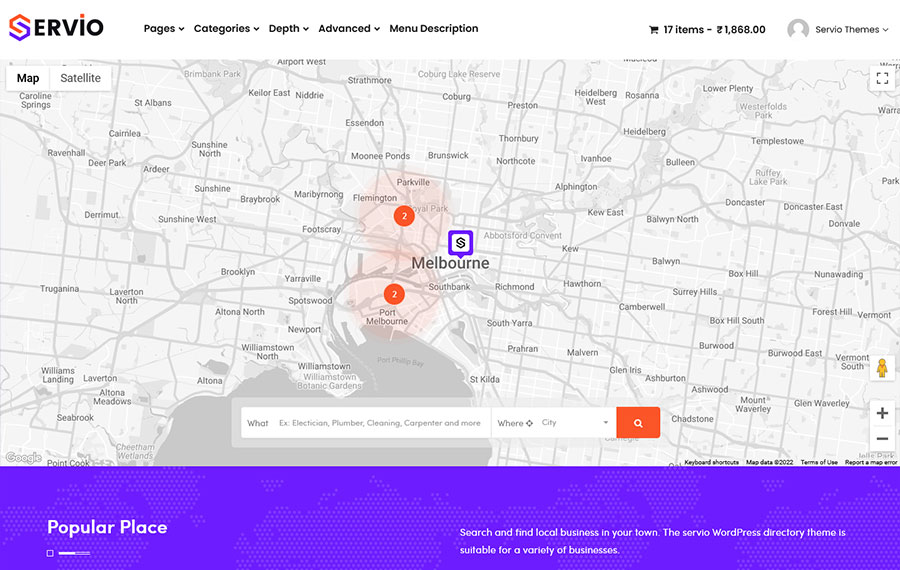Zoom in on the map

(x=882, y=413)
